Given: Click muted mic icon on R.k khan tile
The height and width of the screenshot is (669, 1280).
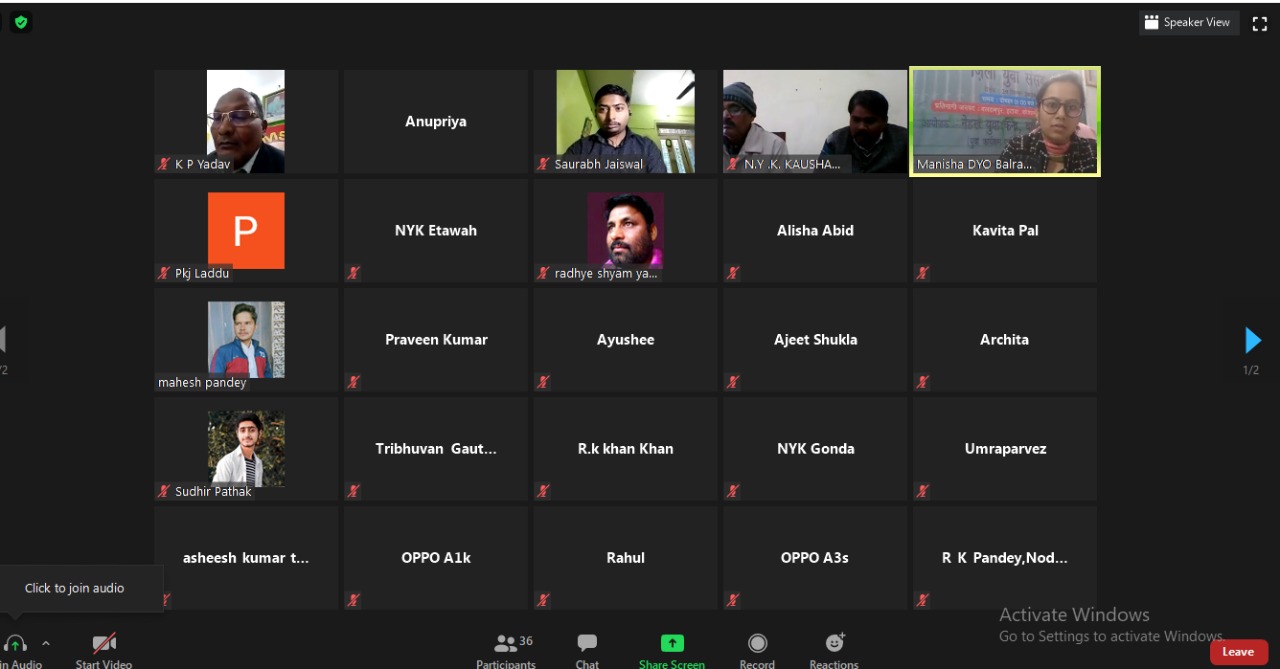Looking at the screenshot, I should pos(543,491).
